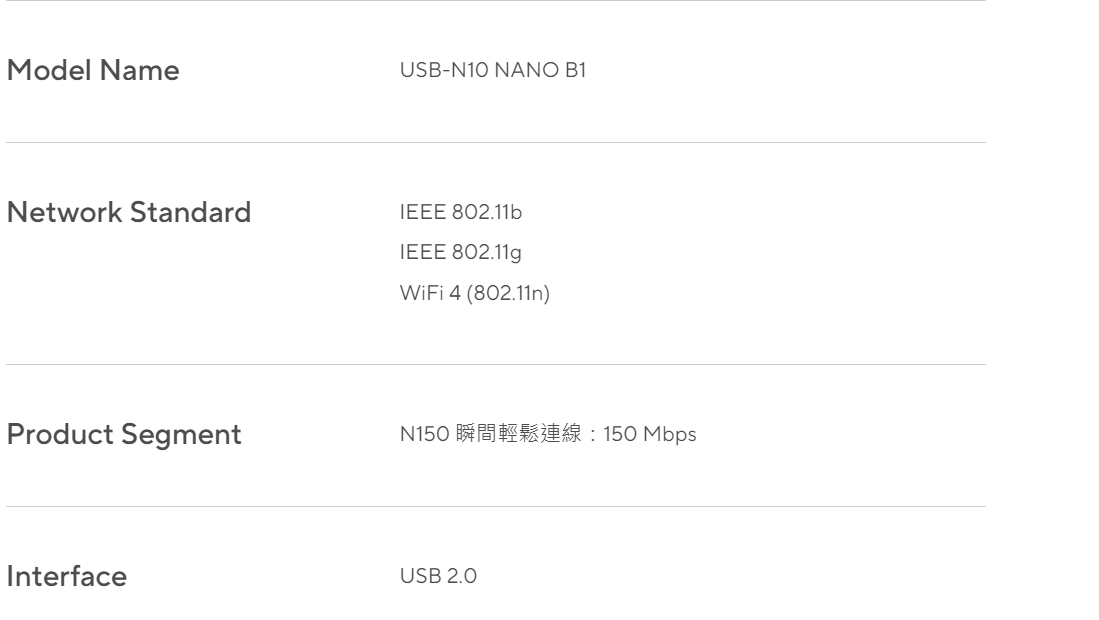1099x620 pixels.
Task: Click the Chinese text 瞬間輕鬆連線
Action: 511,435
